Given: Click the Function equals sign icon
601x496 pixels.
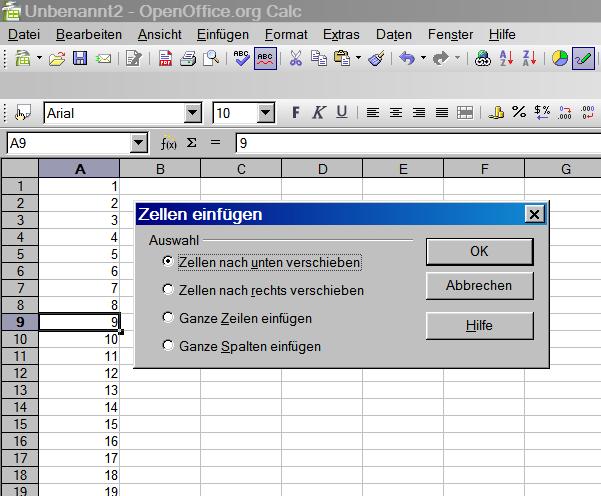Looking at the screenshot, I should click(215, 143).
